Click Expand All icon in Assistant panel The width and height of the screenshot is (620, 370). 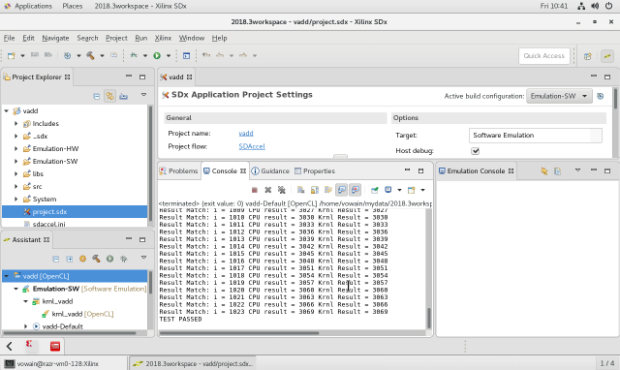(69, 259)
